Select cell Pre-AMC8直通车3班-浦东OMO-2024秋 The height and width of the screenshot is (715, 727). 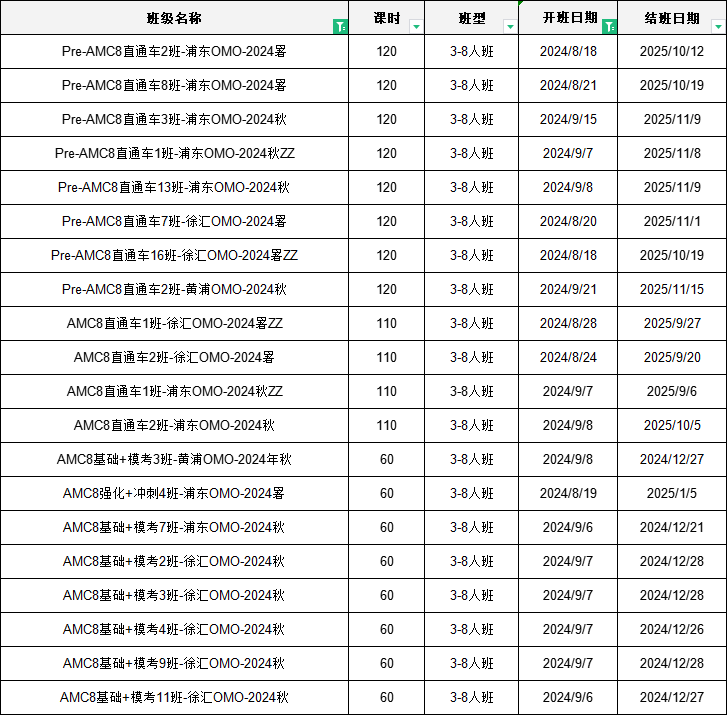(174, 120)
